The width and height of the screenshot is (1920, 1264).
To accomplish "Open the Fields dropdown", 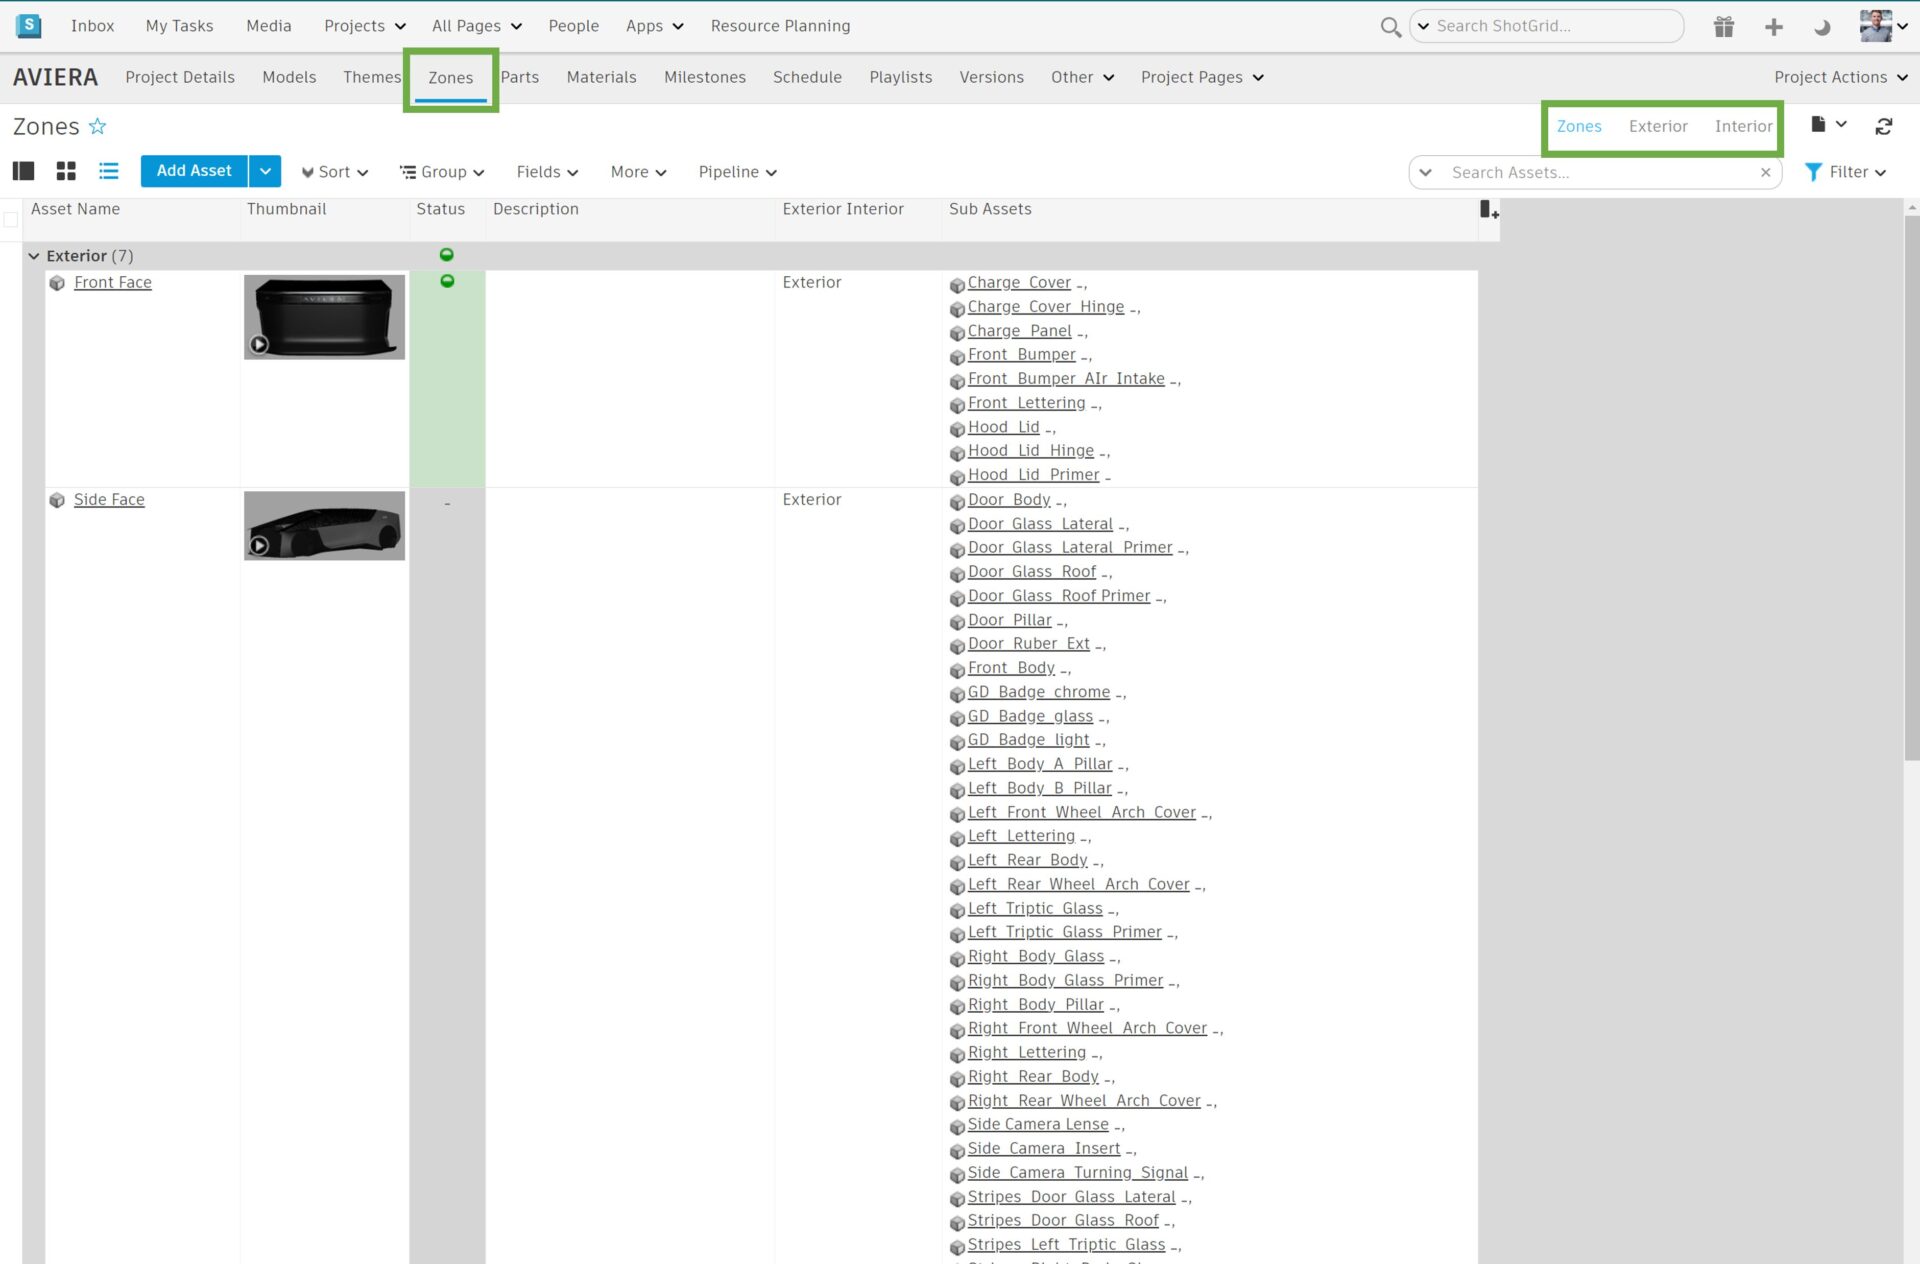I will [x=546, y=171].
